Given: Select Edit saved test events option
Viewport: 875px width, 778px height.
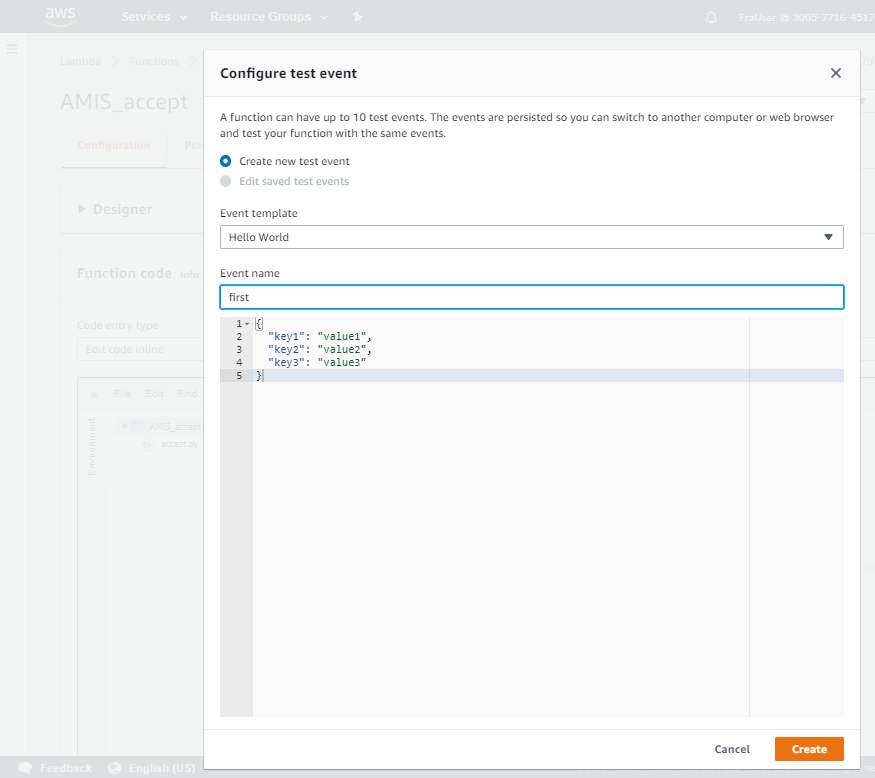Looking at the screenshot, I should pos(226,181).
